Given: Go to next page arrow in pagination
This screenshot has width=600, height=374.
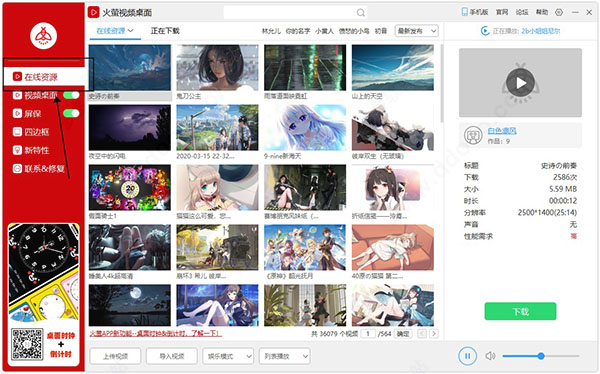Looking at the screenshot, I should [434, 333].
